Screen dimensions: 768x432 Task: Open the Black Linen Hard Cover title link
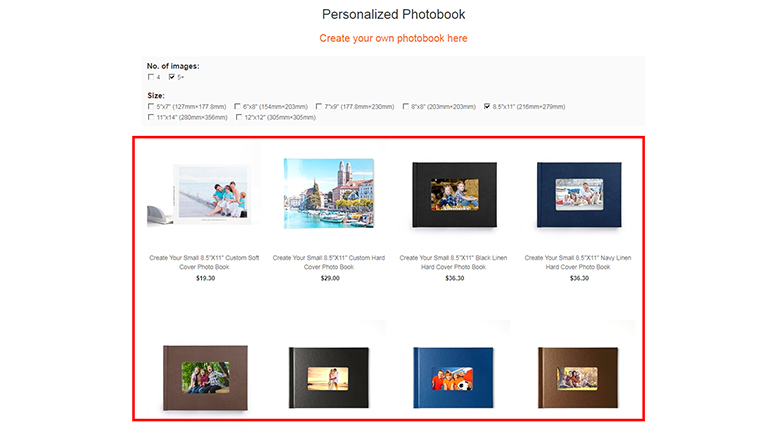point(454,262)
